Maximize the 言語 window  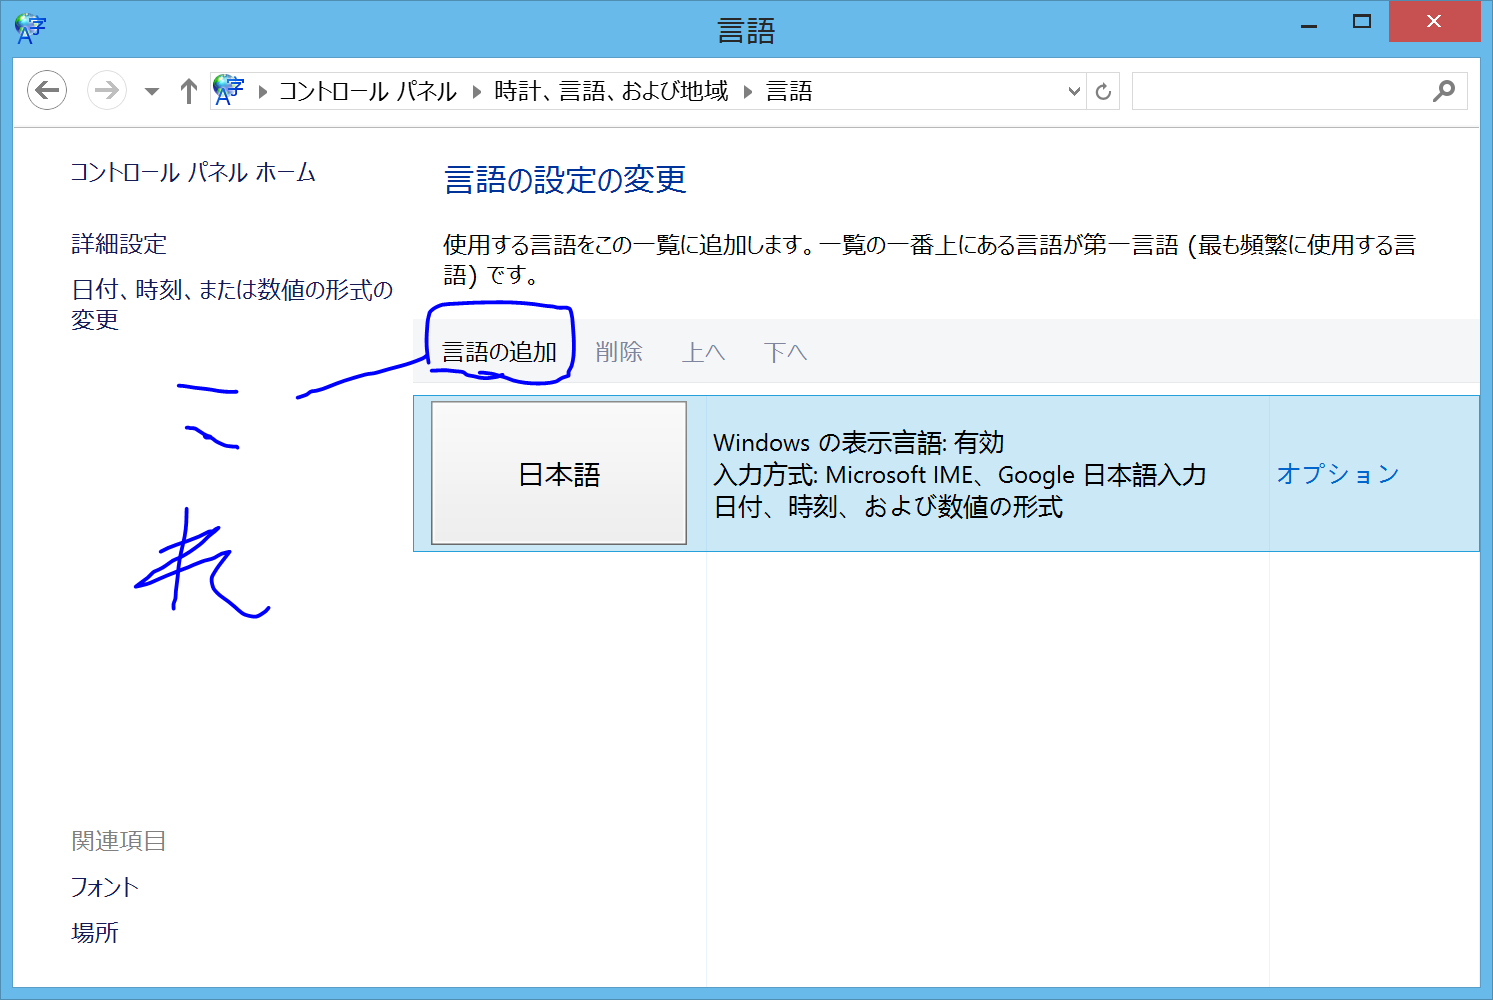click(1361, 22)
